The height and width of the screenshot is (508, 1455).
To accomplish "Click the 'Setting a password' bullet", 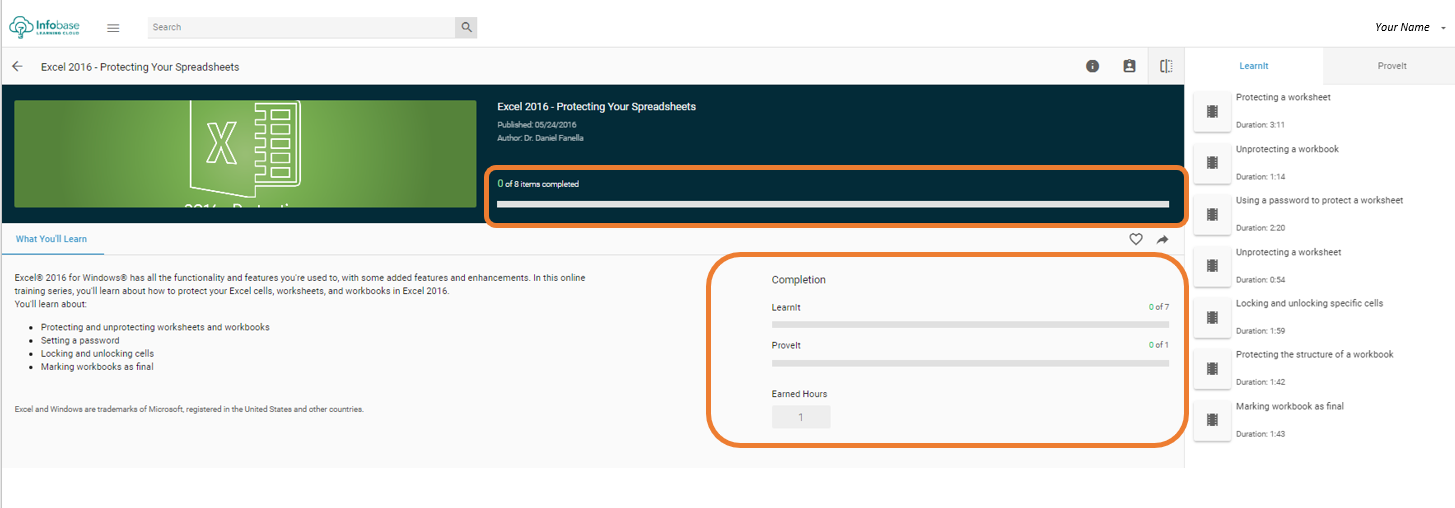I will pyautogui.click(x=80, y=340).
